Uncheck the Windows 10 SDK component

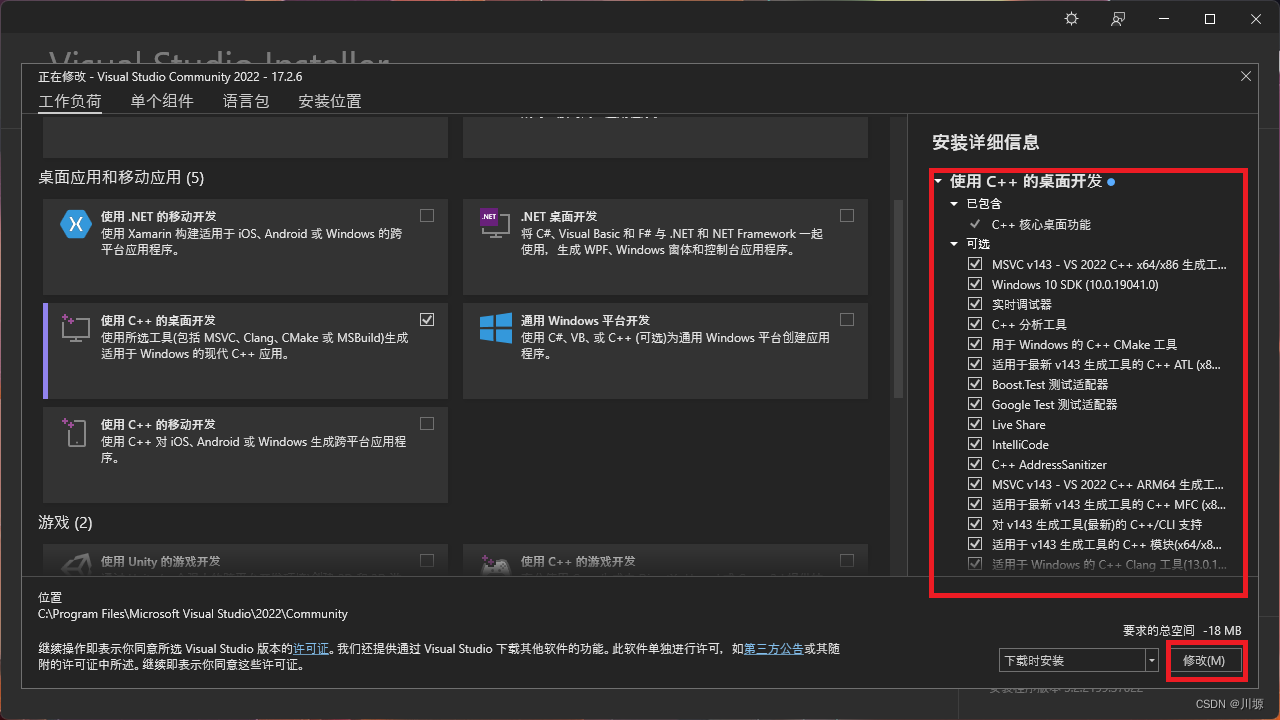click(975, 283)
